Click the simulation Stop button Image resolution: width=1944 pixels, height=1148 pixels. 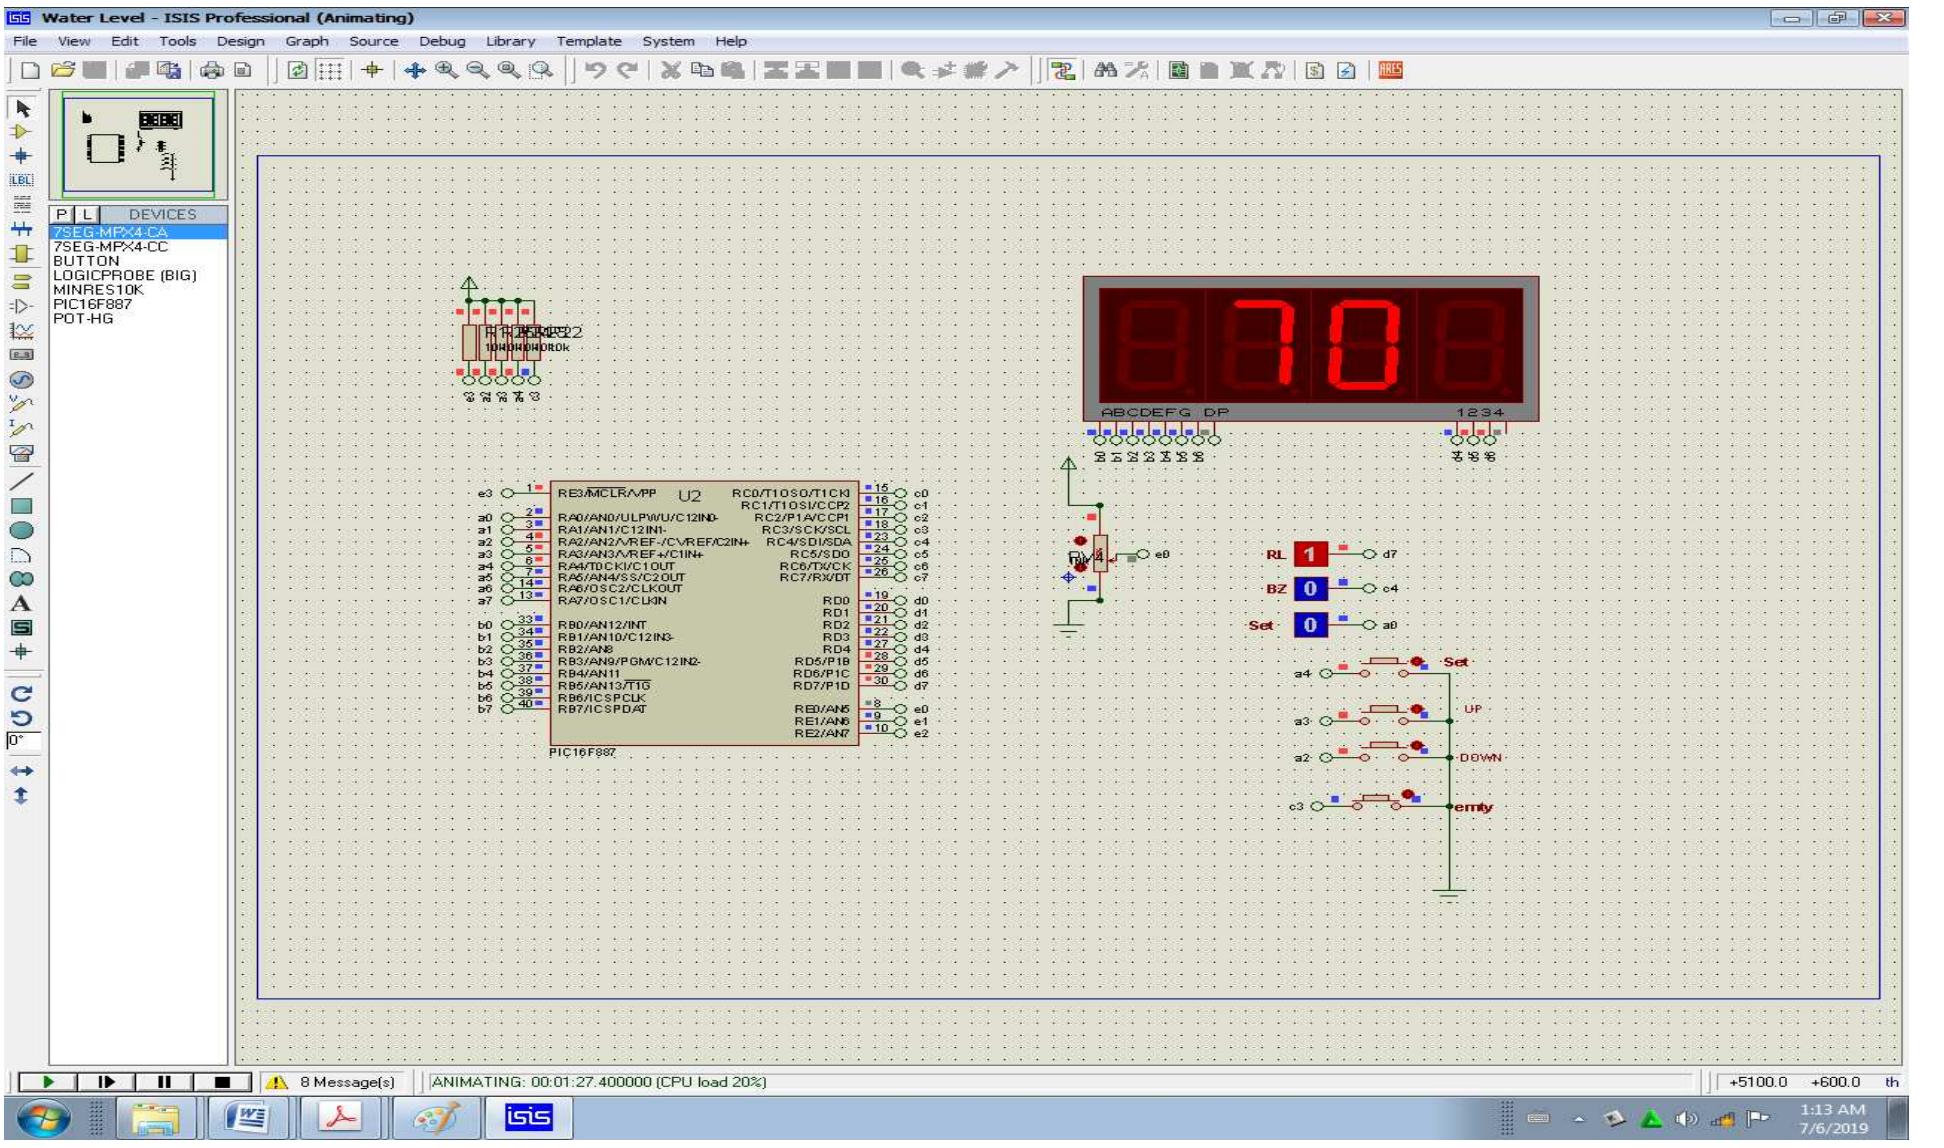click(x=222, y=1081)
